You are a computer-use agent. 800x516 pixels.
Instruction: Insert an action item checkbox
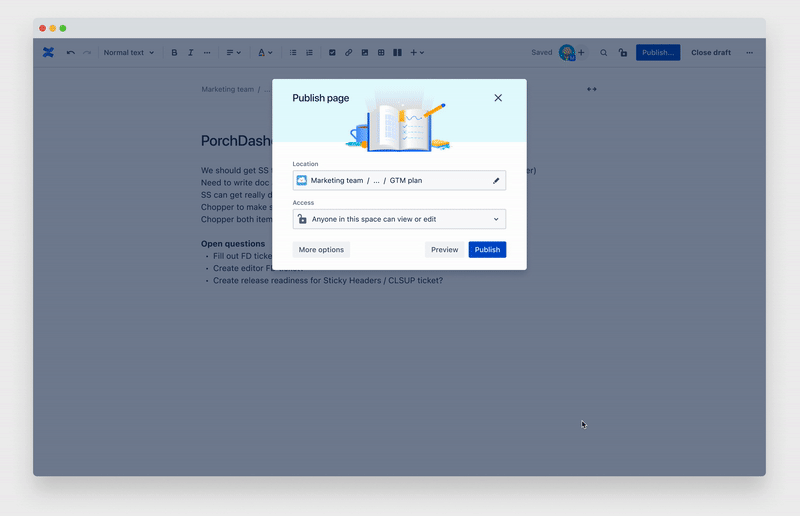[332, 53]
